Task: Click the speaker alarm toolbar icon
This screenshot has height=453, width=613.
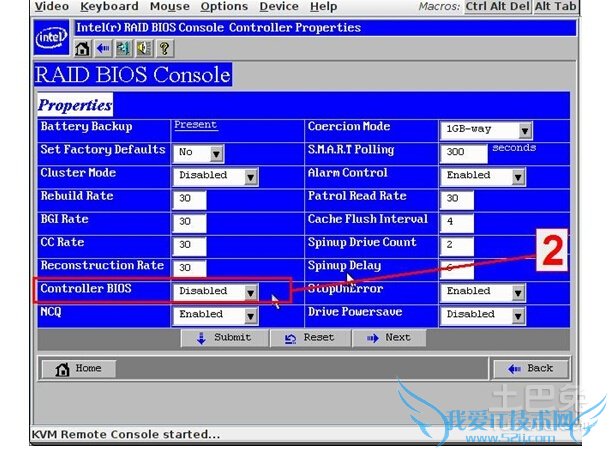Action: pyautogui.click(x=144, y=48)
